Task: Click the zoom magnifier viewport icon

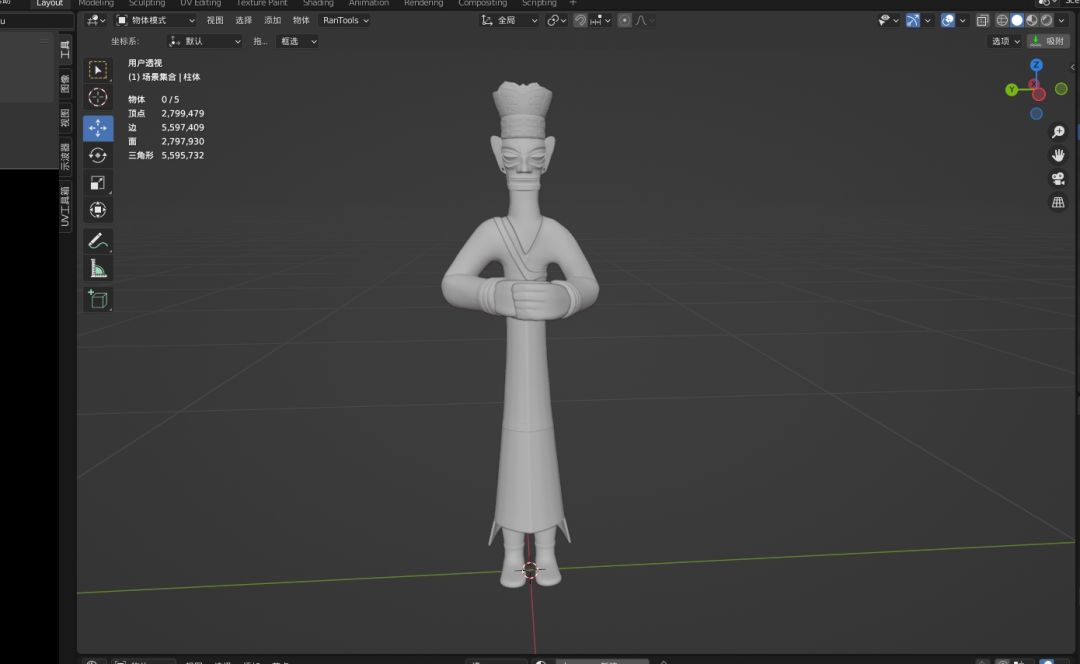Action: coord(1058,132)
